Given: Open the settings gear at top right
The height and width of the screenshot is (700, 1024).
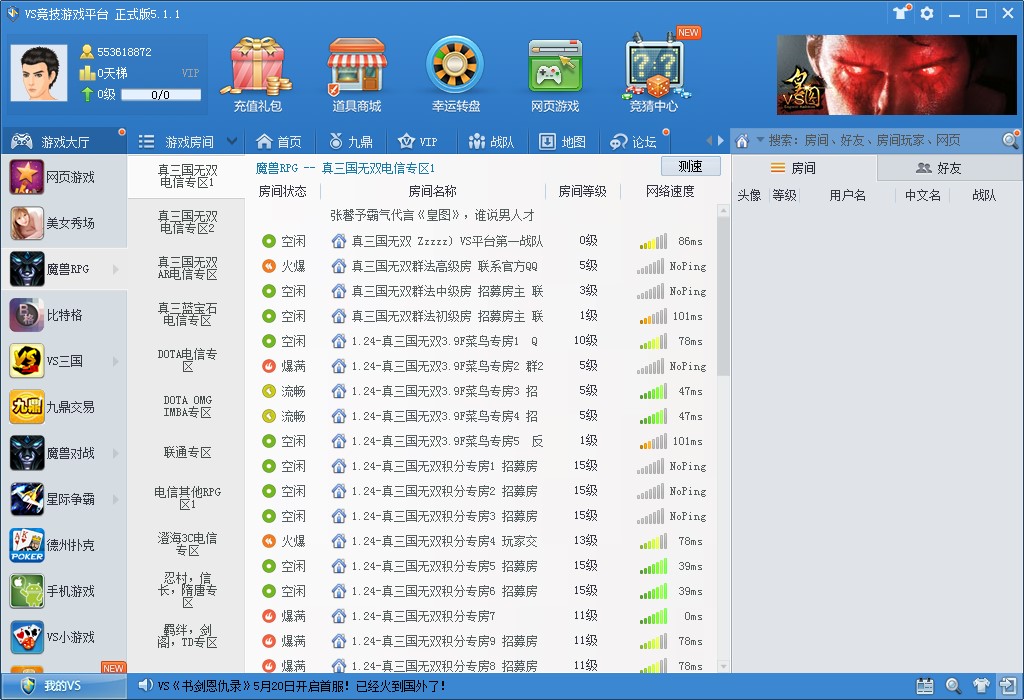Looking at the screenshot, I should tap(928, 13).
